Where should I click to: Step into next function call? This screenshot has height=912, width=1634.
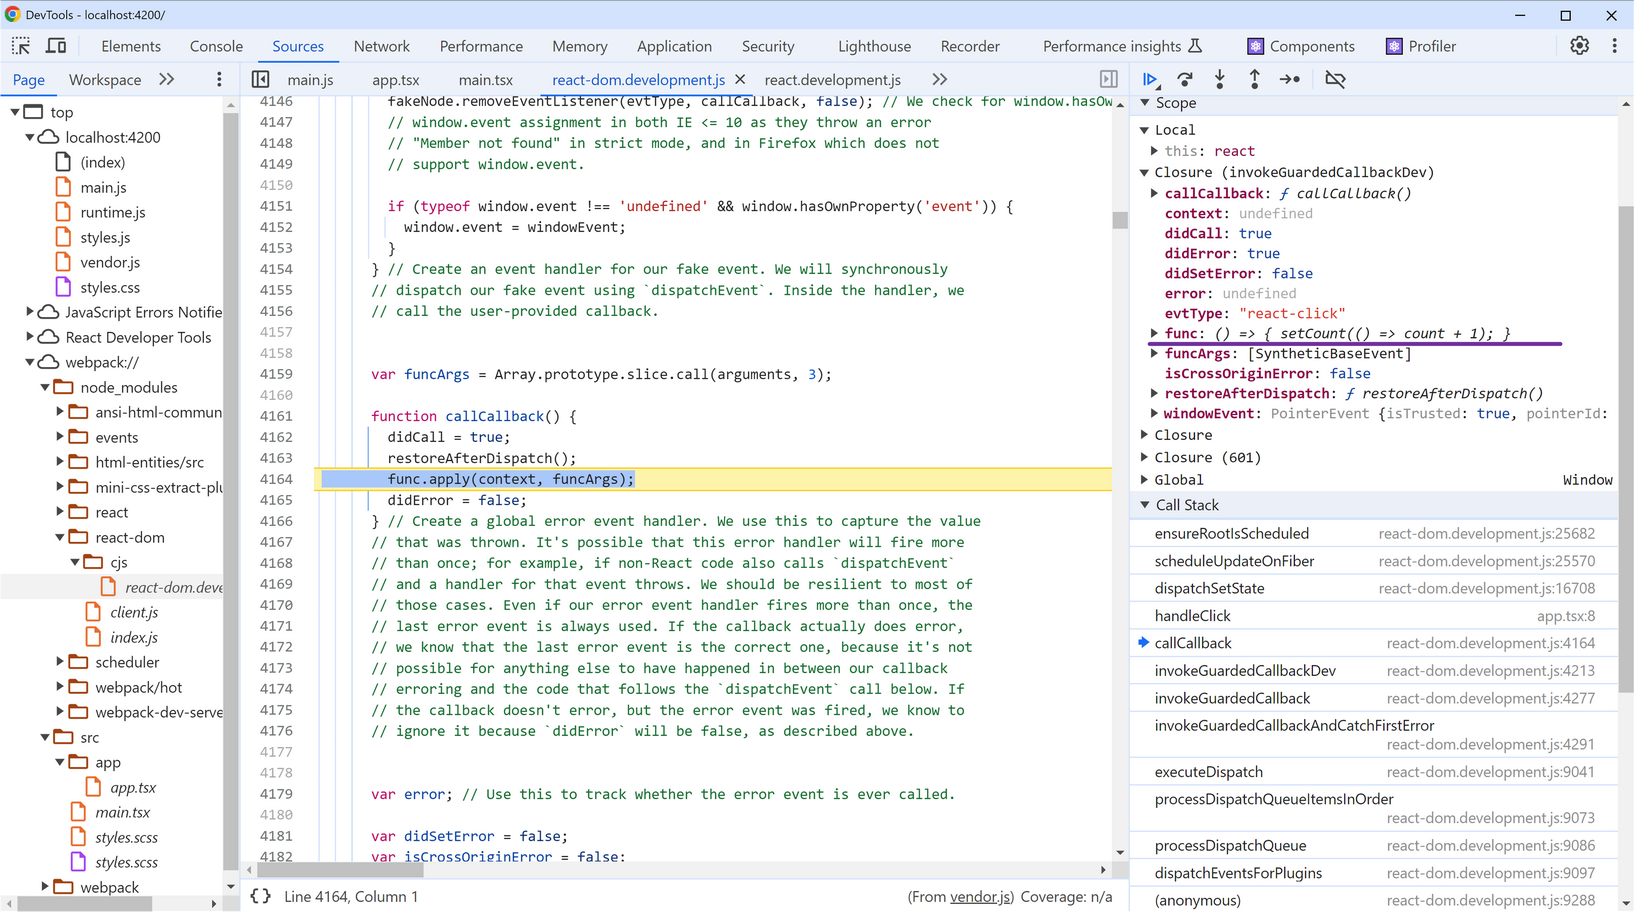(1220, 79)
